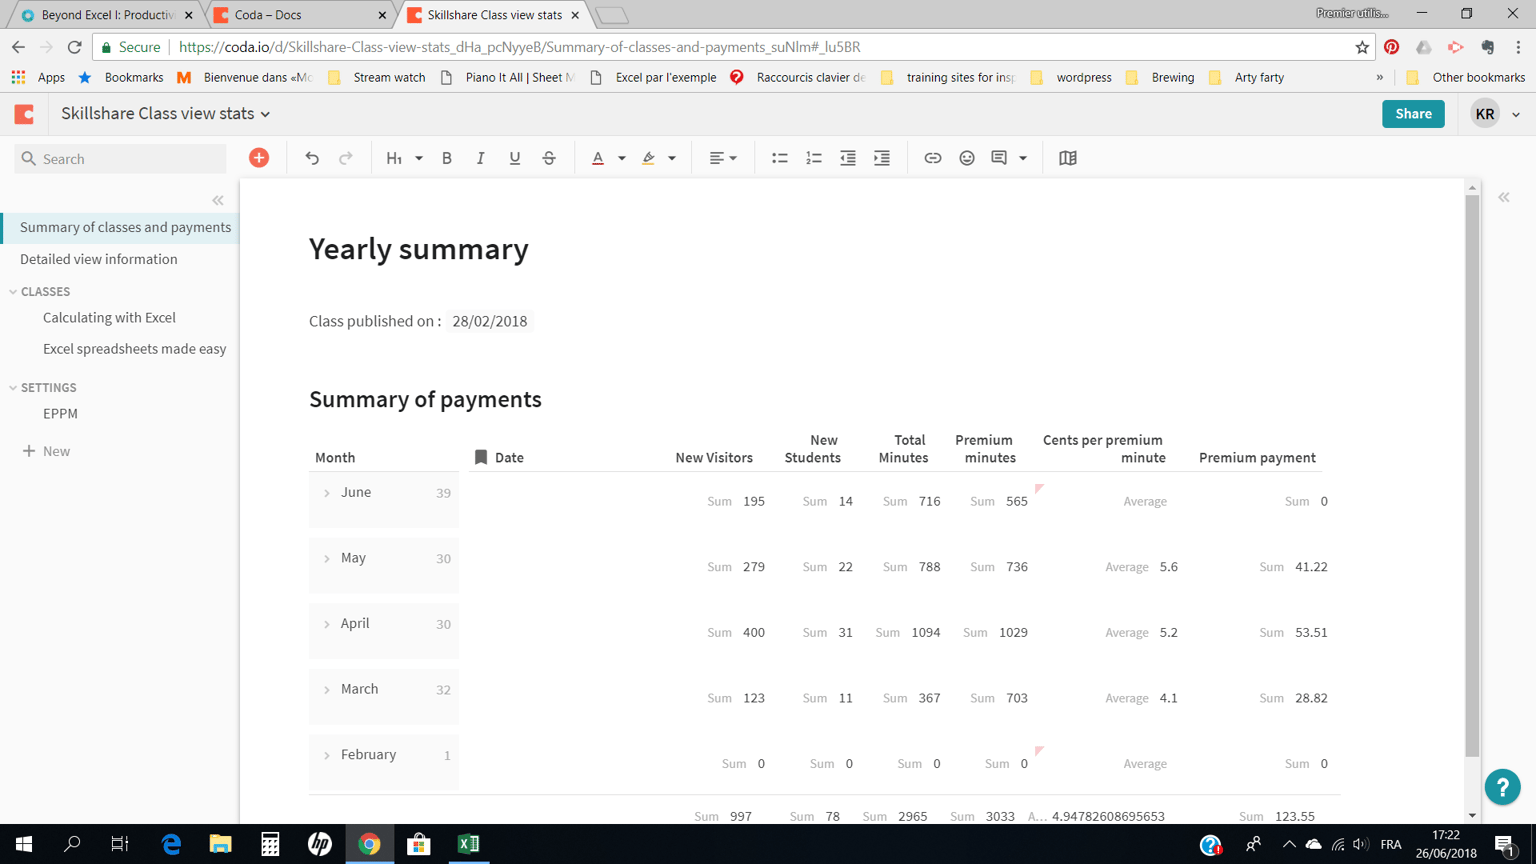Image resolution: width=1536 pixels, height=864 pixels.
Task: Open the Skillshare Class view stats title dropdown
Action: [266, 115]
